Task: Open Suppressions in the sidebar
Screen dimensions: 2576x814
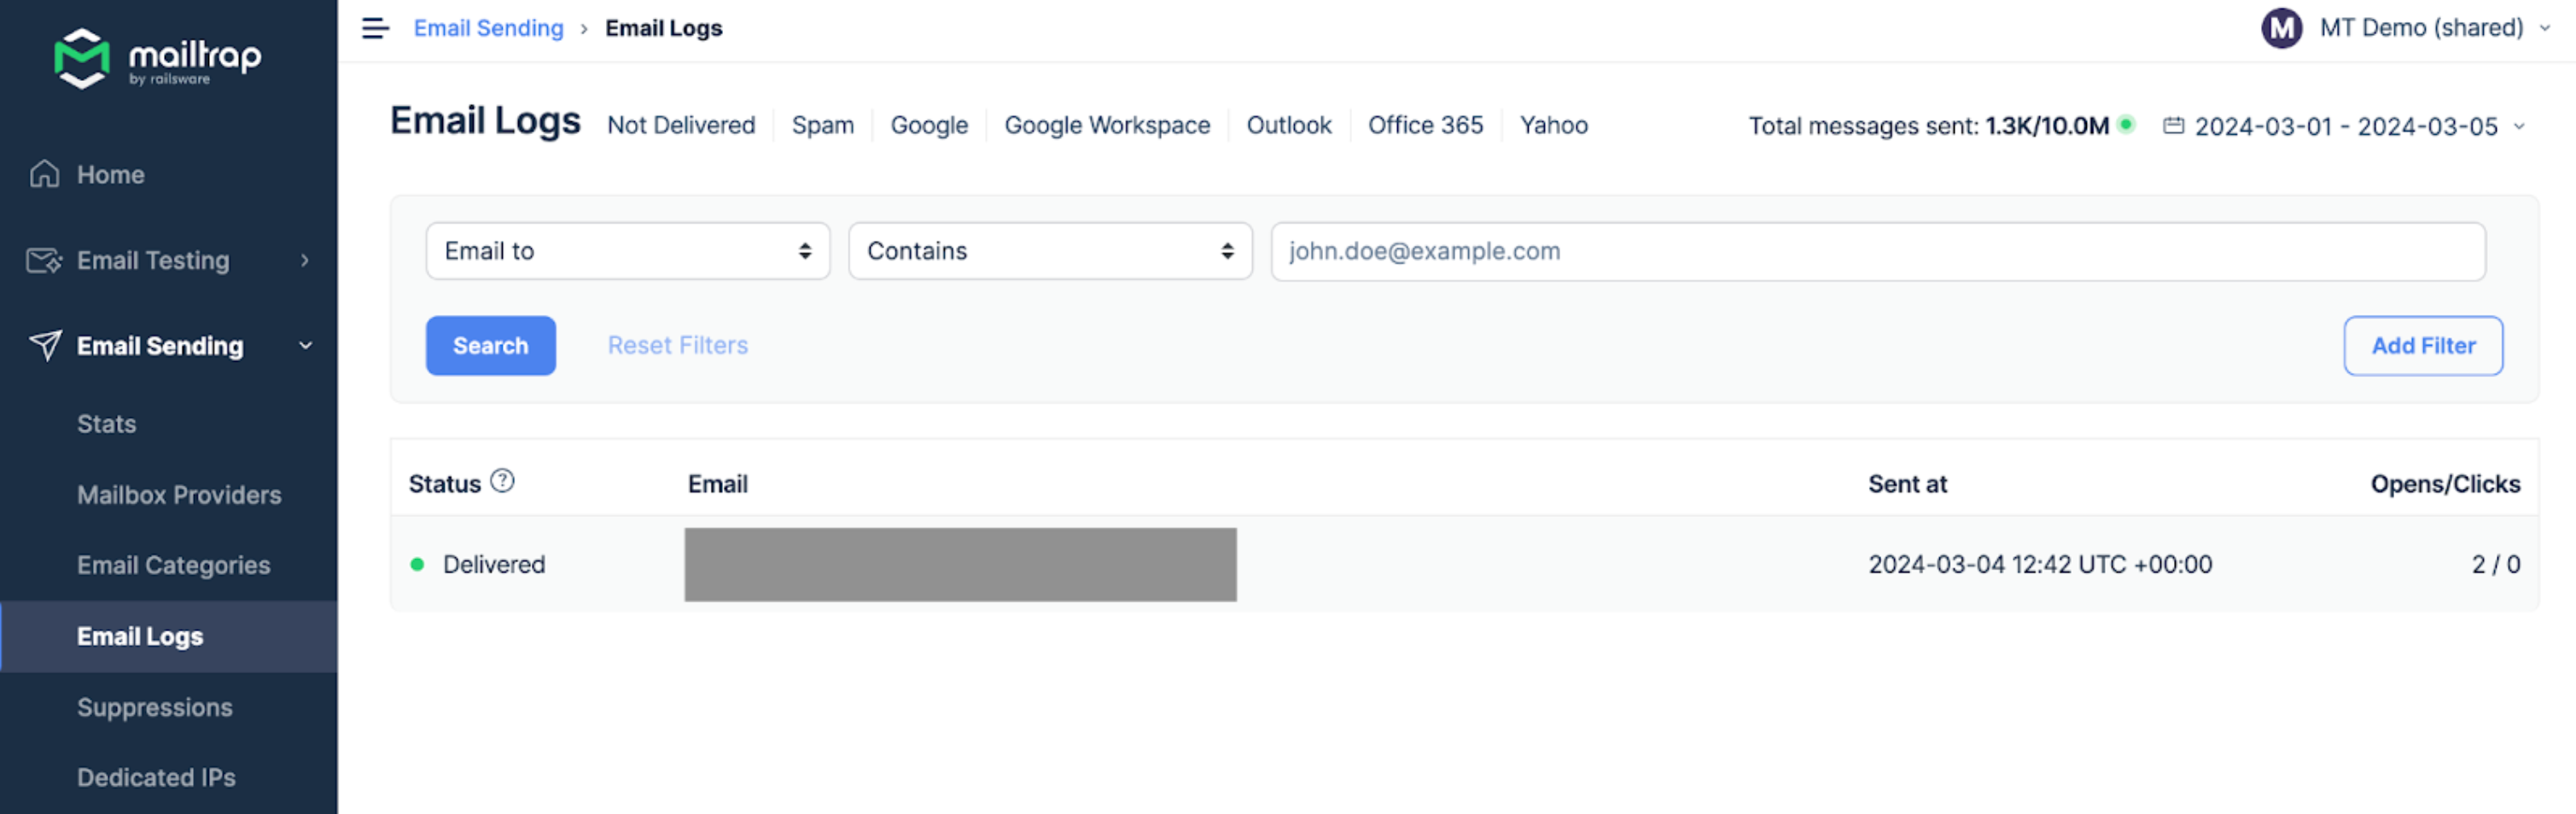Action: 154,707
